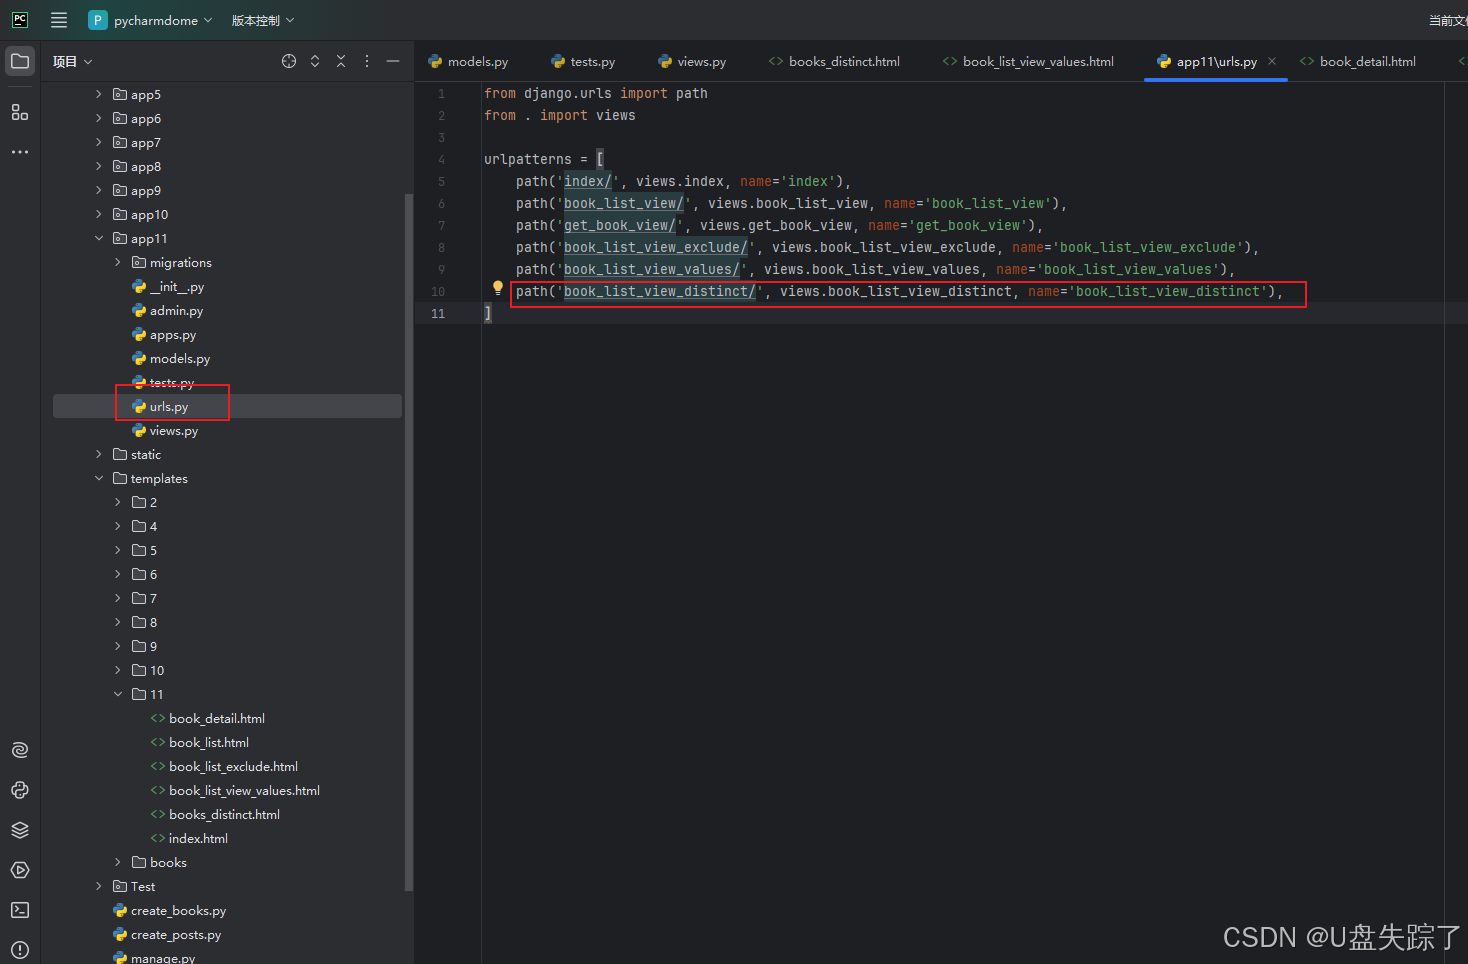Open the AI assistant spiral icon
1468x964 pixels.
point(20,750)
